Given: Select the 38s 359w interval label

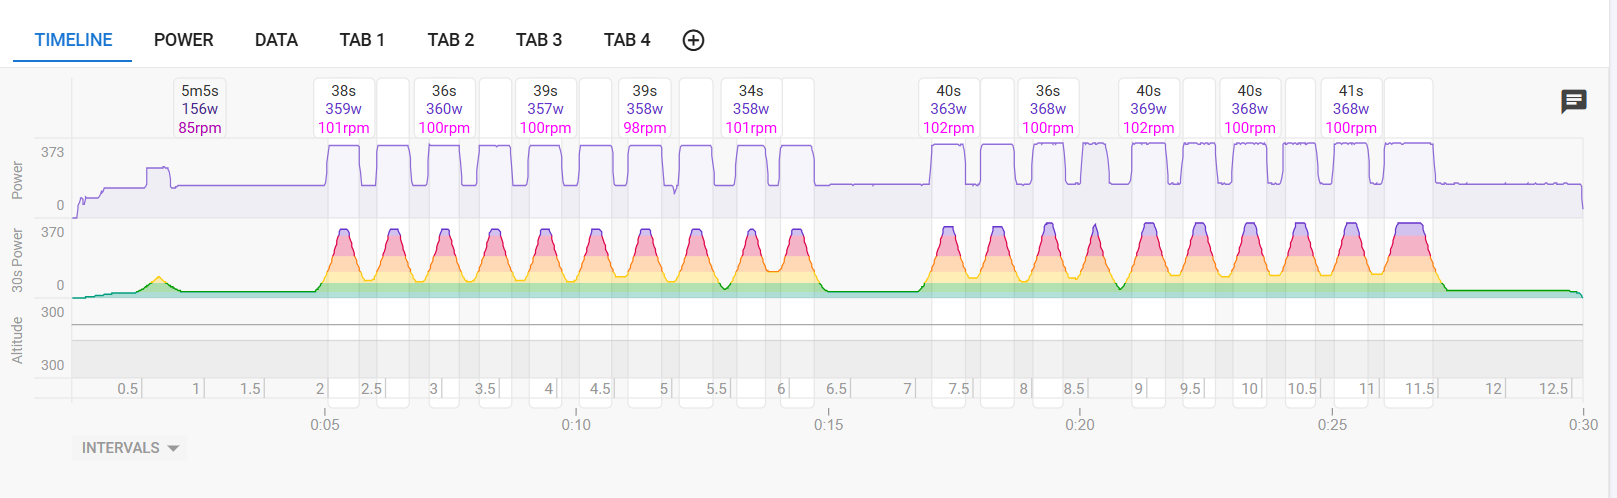Looking at the screenshot, I should [x=343, y=109].
